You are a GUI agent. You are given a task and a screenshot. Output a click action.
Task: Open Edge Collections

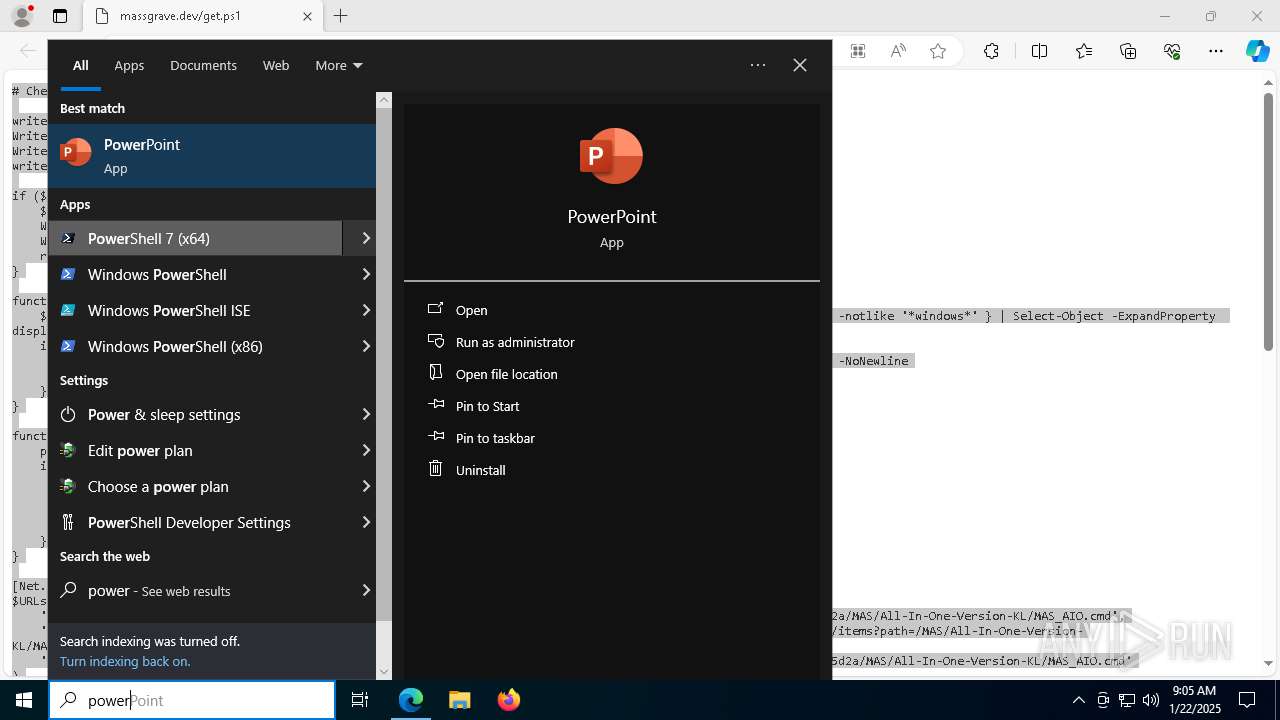(1128, 51)
